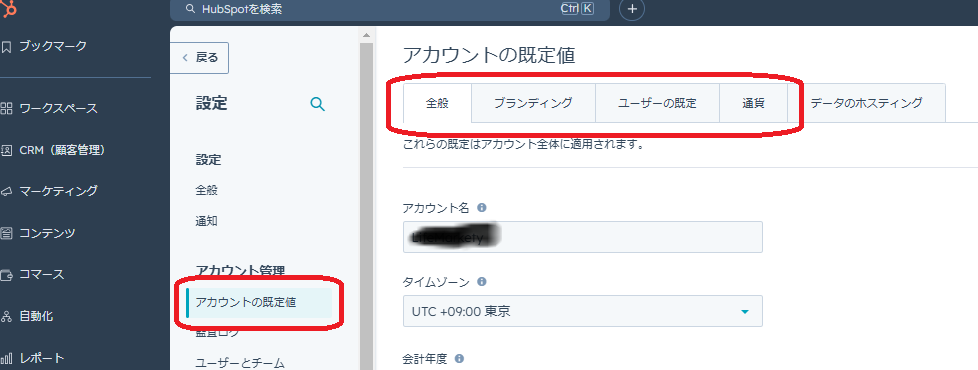Switch to the 通貨 currency tab

pyautogui.click(x=753, y=103)
